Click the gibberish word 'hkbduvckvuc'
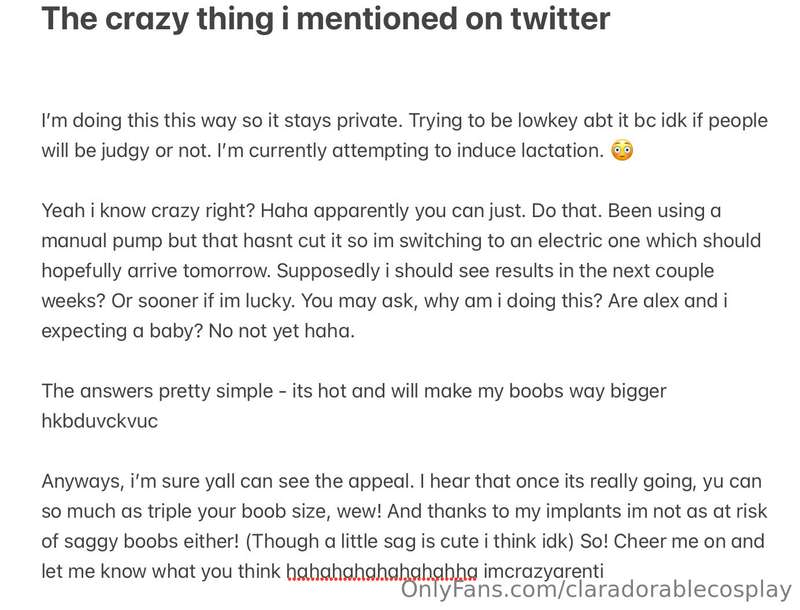This screenshot has height=610, width=800. (x=99, y=421)
